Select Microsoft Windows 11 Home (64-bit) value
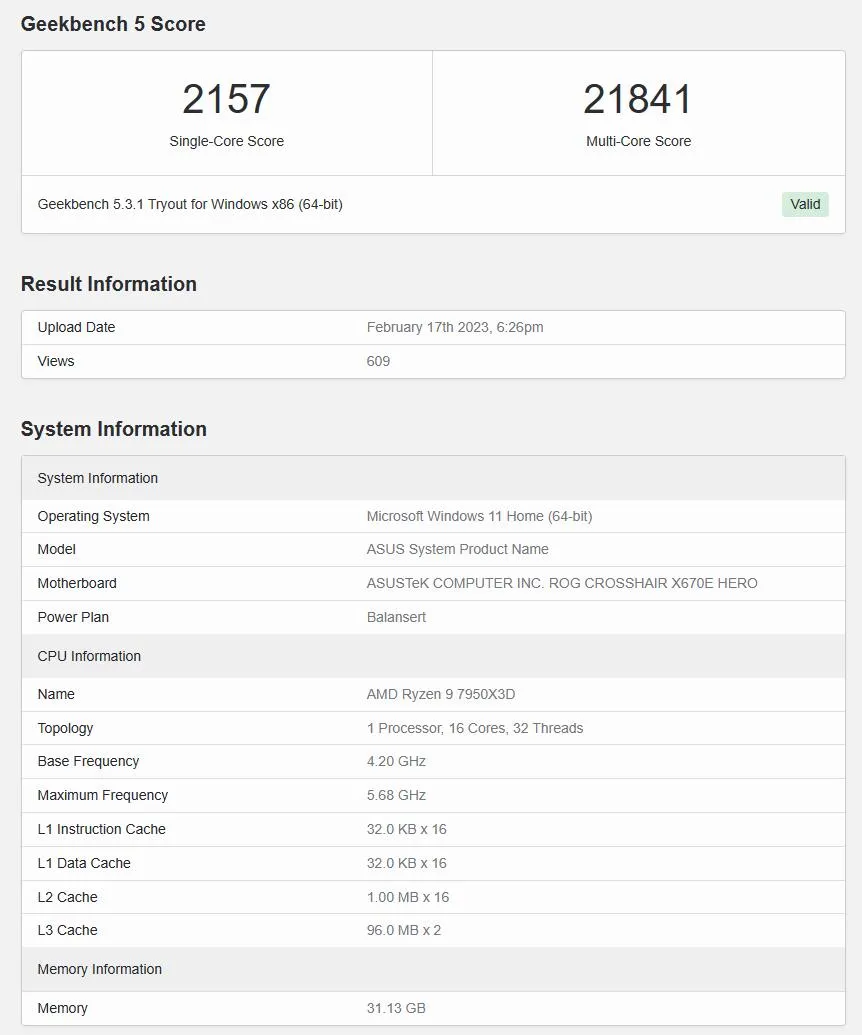This screenshot has height=1035, width=862. coord(479,516)
